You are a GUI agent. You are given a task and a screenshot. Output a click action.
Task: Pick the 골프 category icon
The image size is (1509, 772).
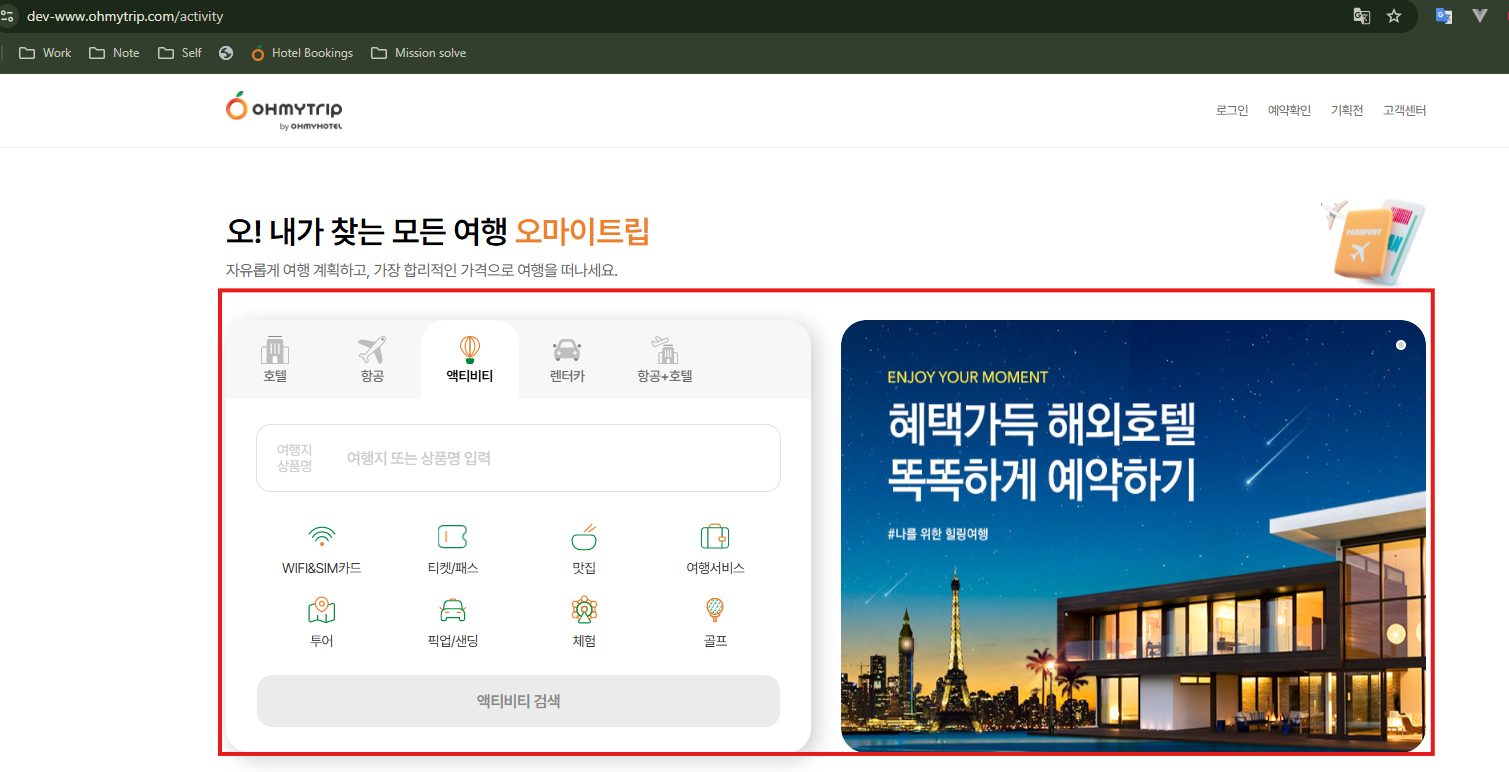click(x=714, y=610)
